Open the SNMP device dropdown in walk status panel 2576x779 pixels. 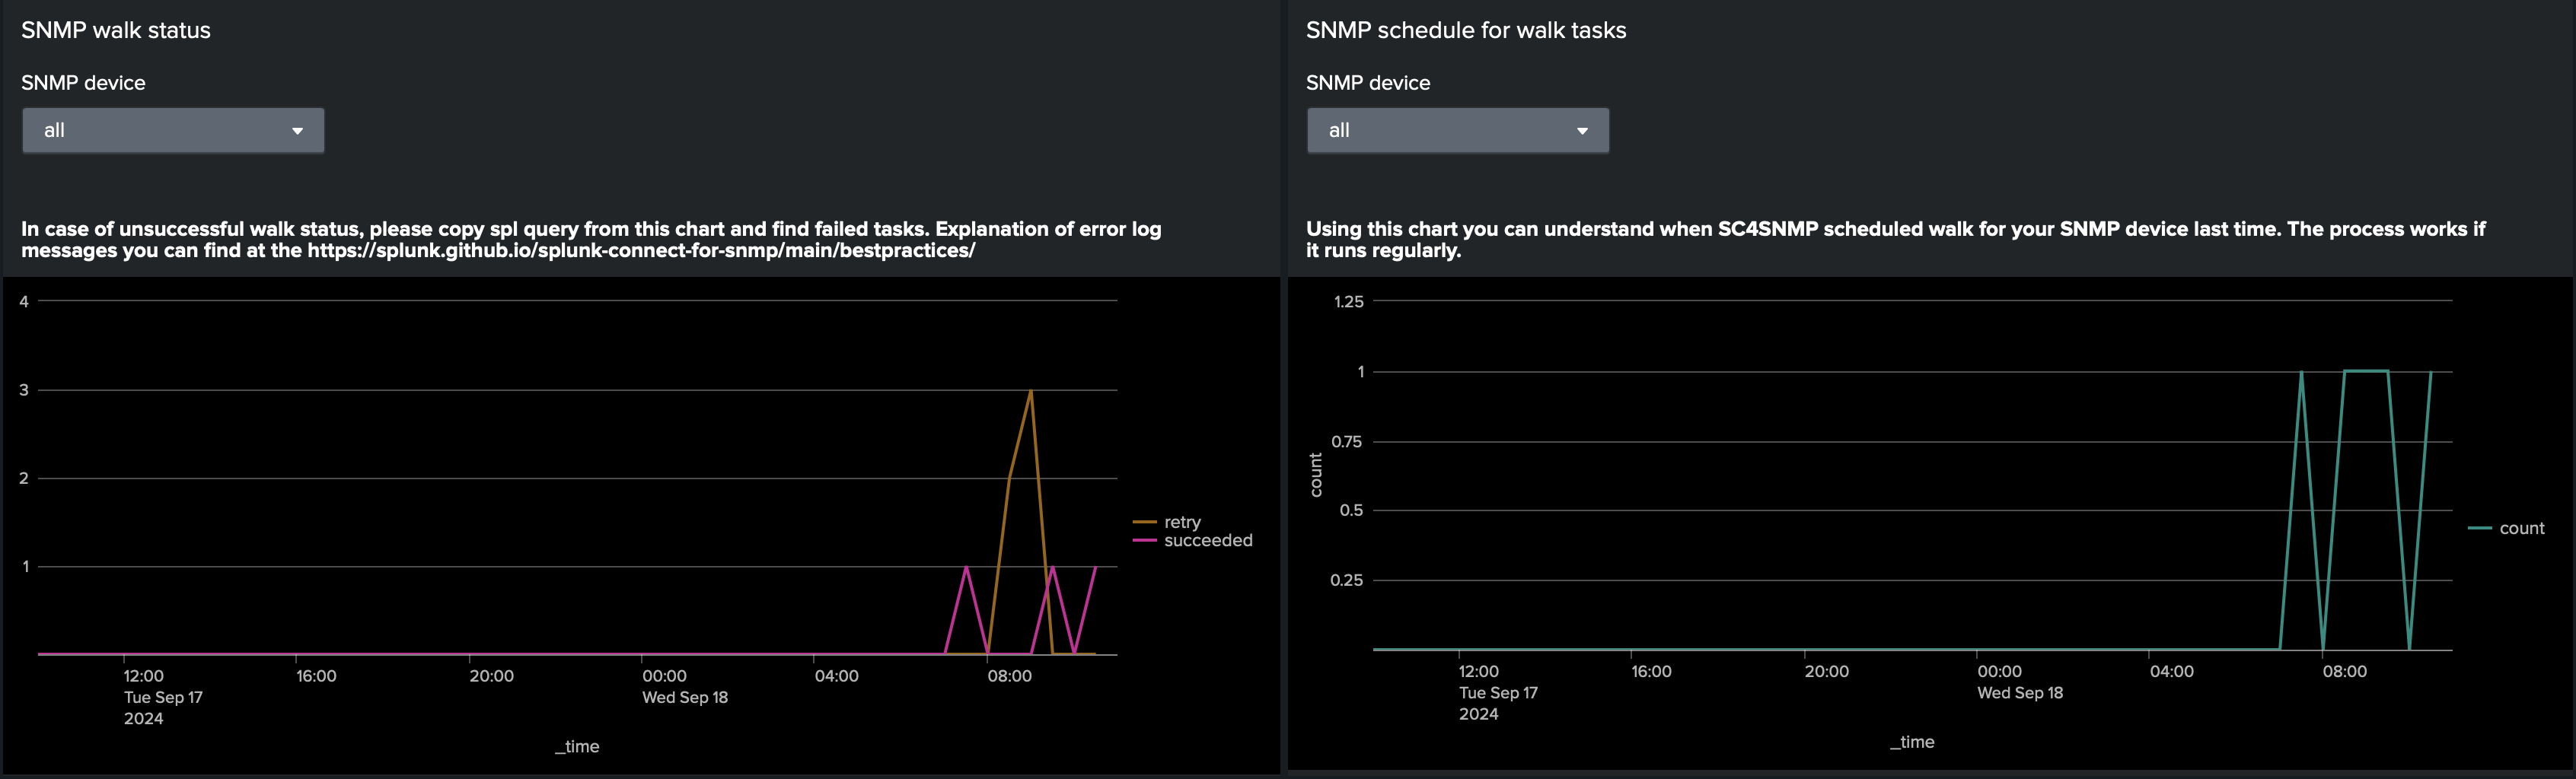pos(172,130)
